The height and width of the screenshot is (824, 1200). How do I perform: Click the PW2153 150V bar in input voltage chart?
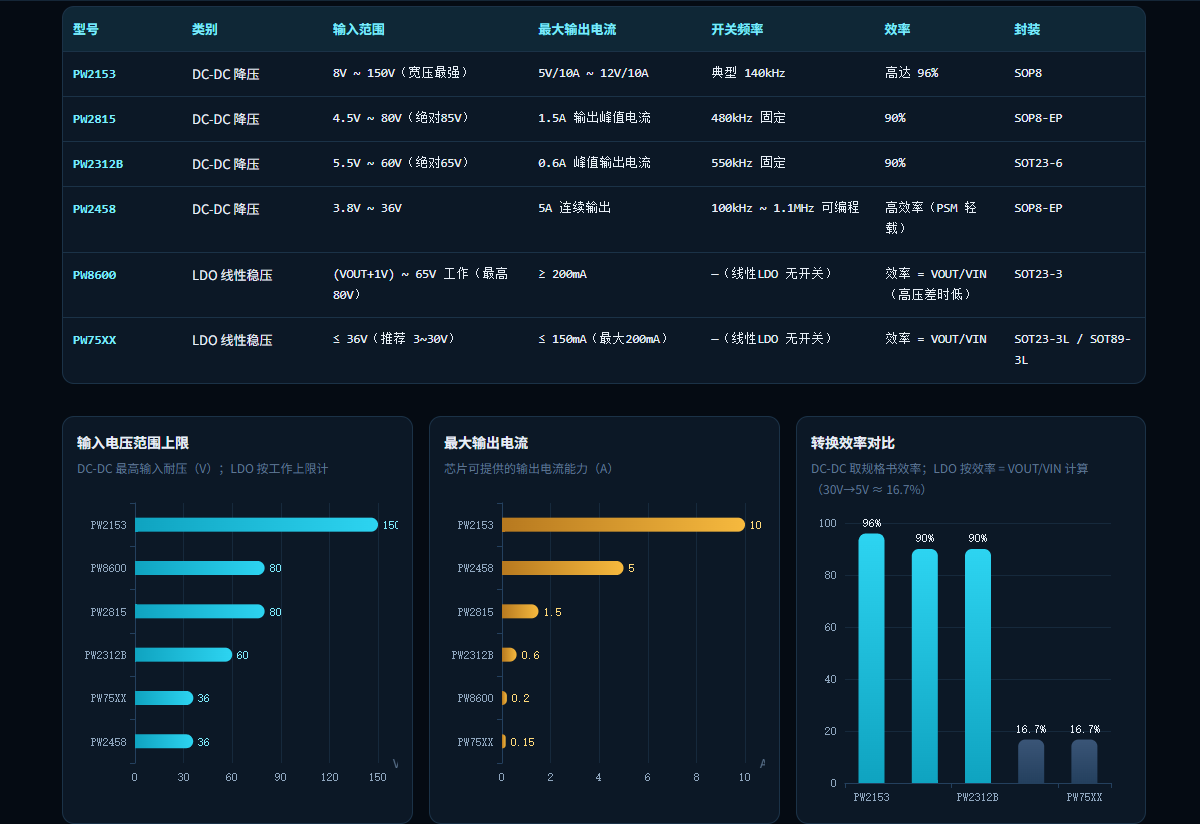[256, 525]
